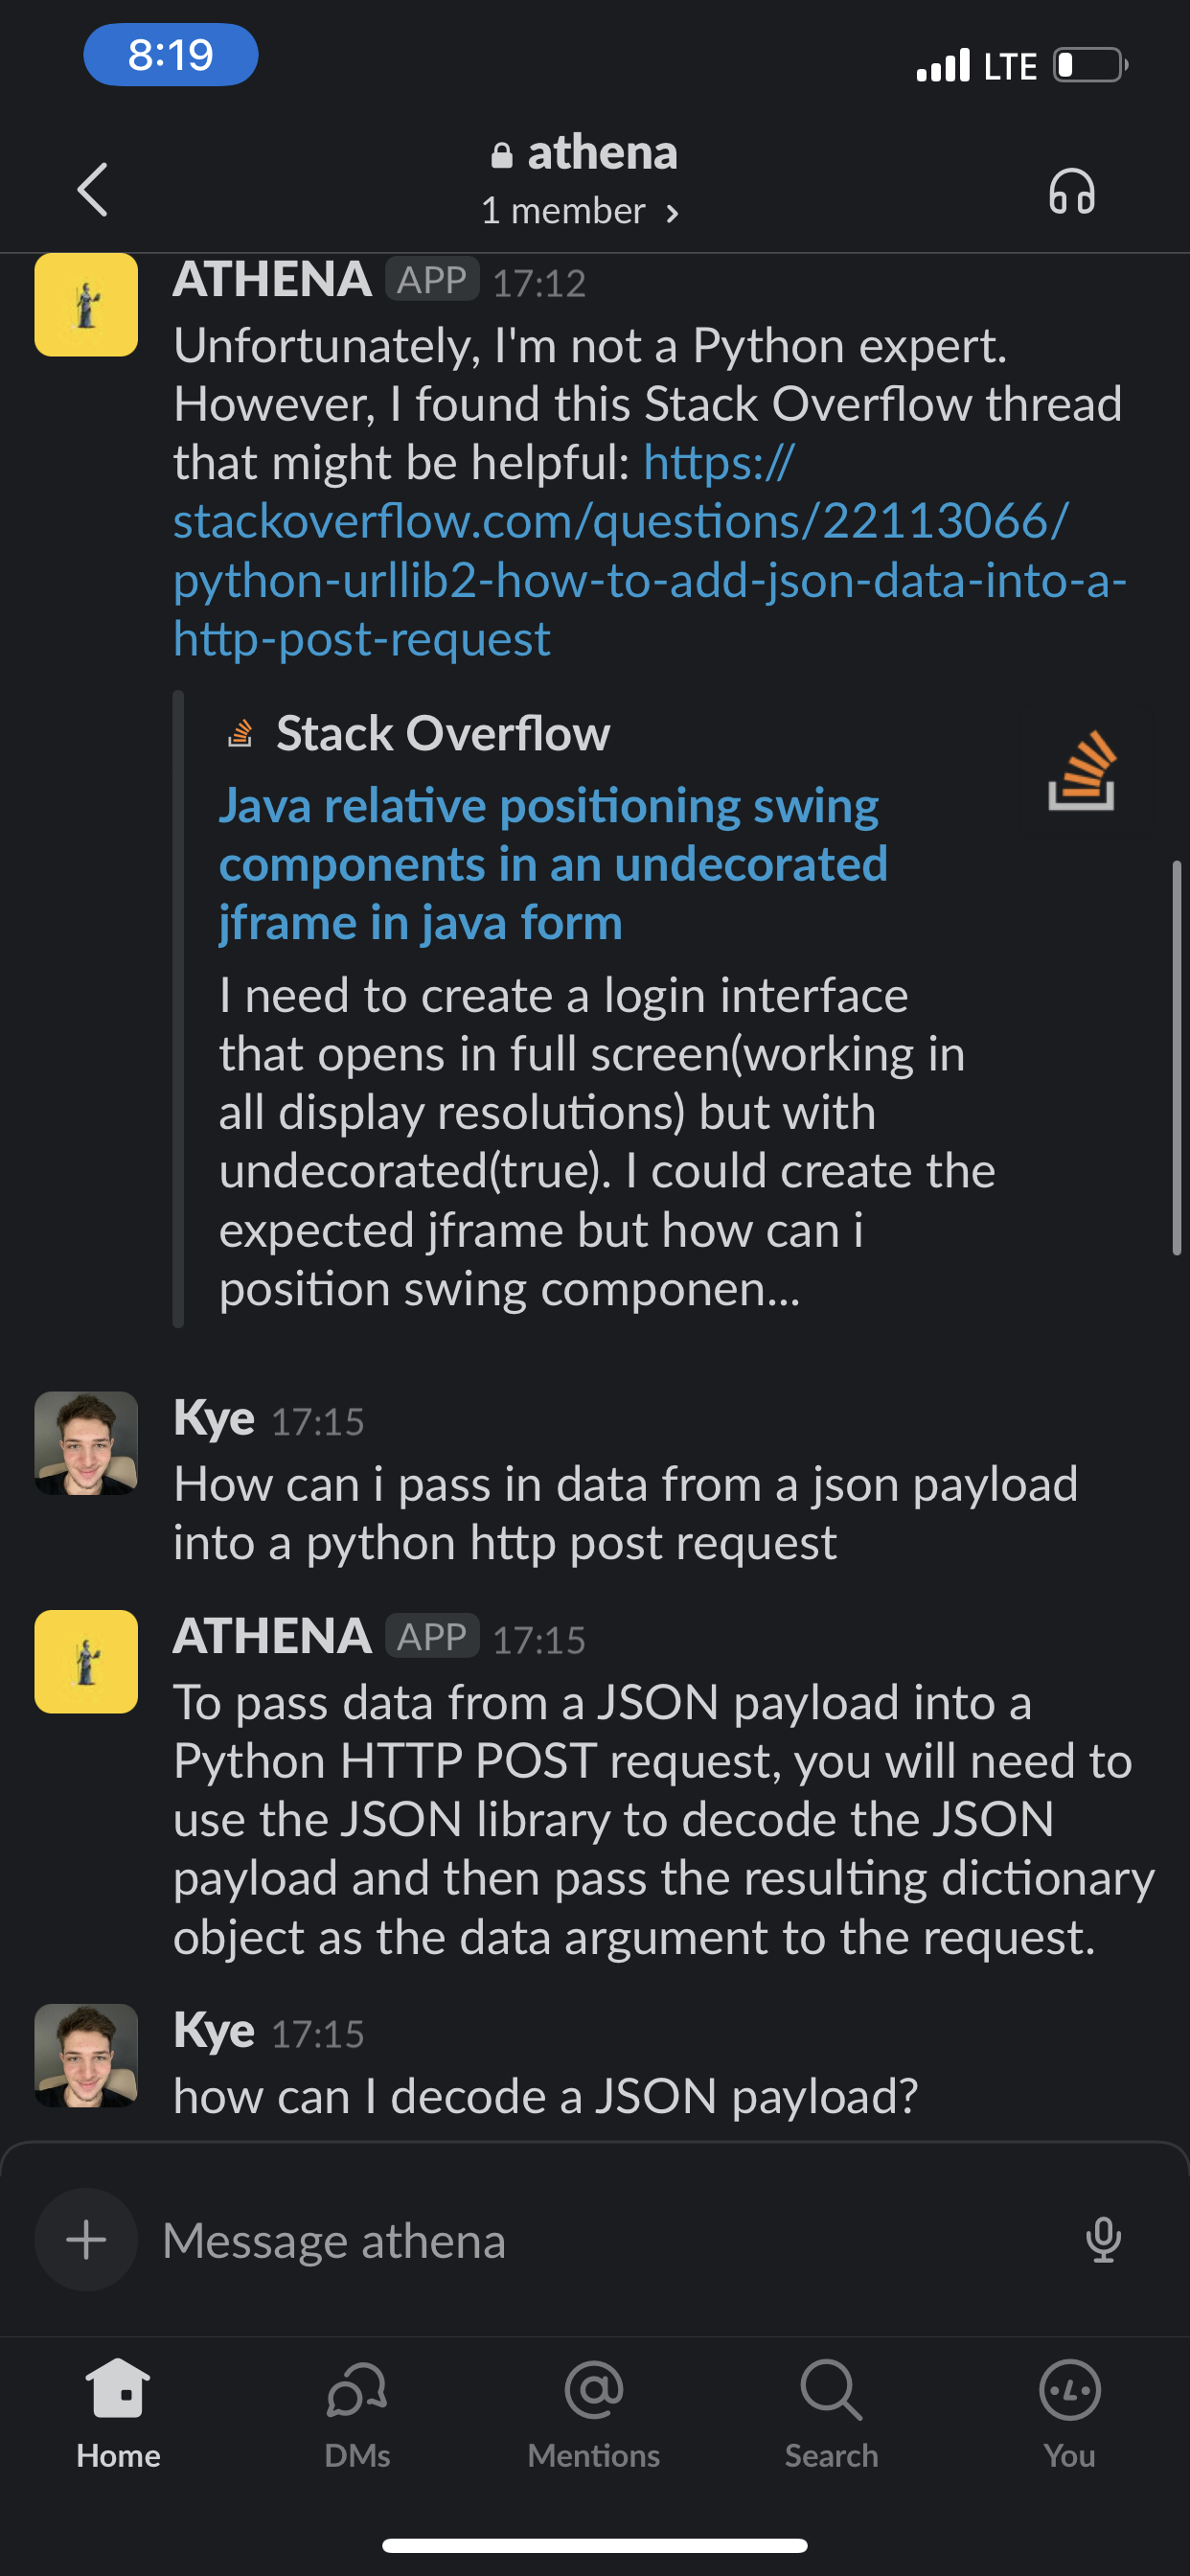Go back using the left chevron arrow

point(93,190)
